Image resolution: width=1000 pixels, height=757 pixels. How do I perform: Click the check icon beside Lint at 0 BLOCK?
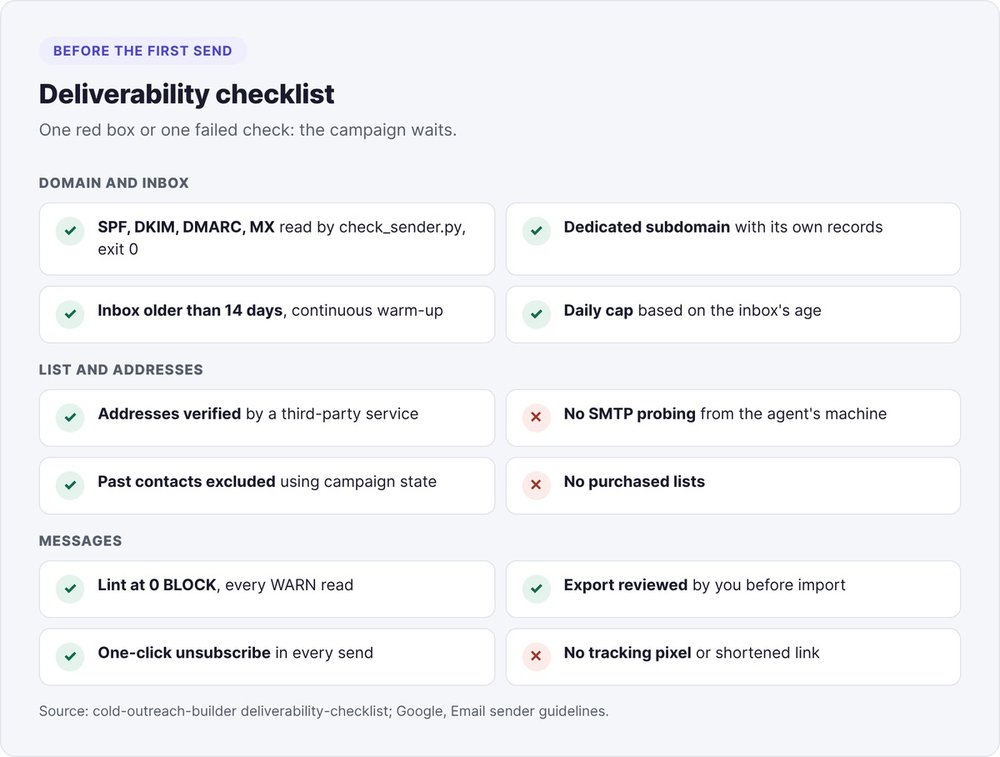pos(70,589)
